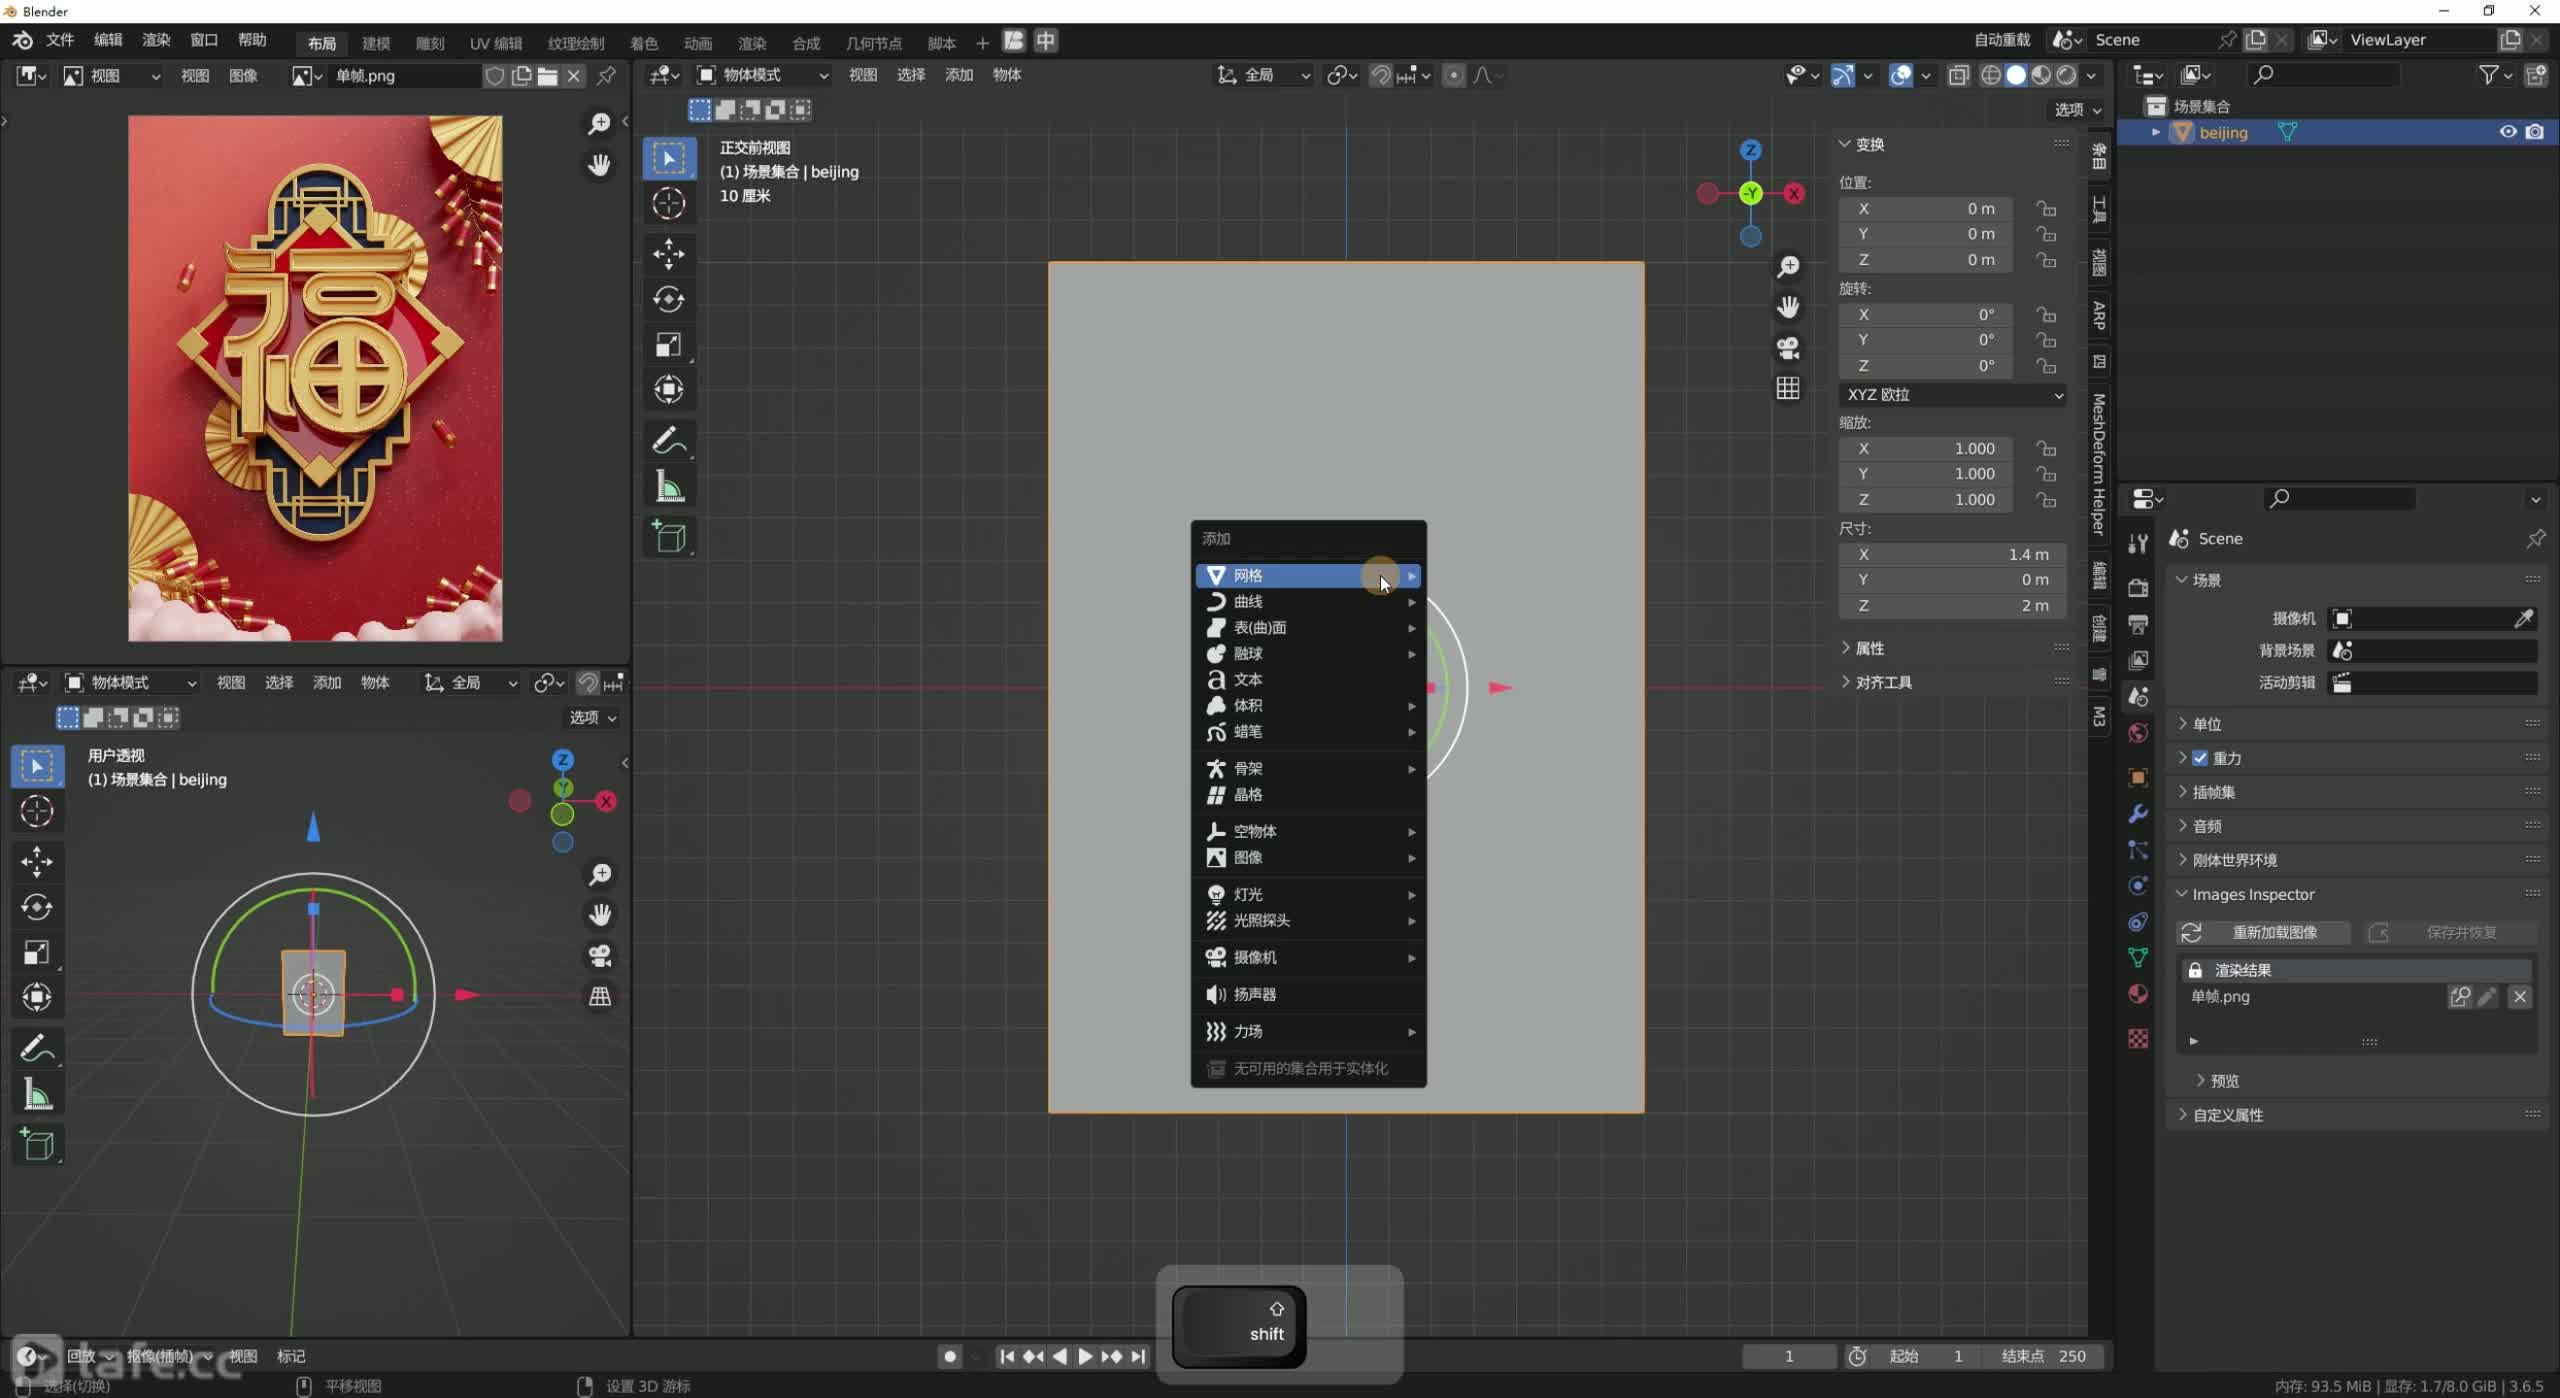Open the Render properties tab icon
This screenshot has width=2560, height=1398.
coord(2138,588)
